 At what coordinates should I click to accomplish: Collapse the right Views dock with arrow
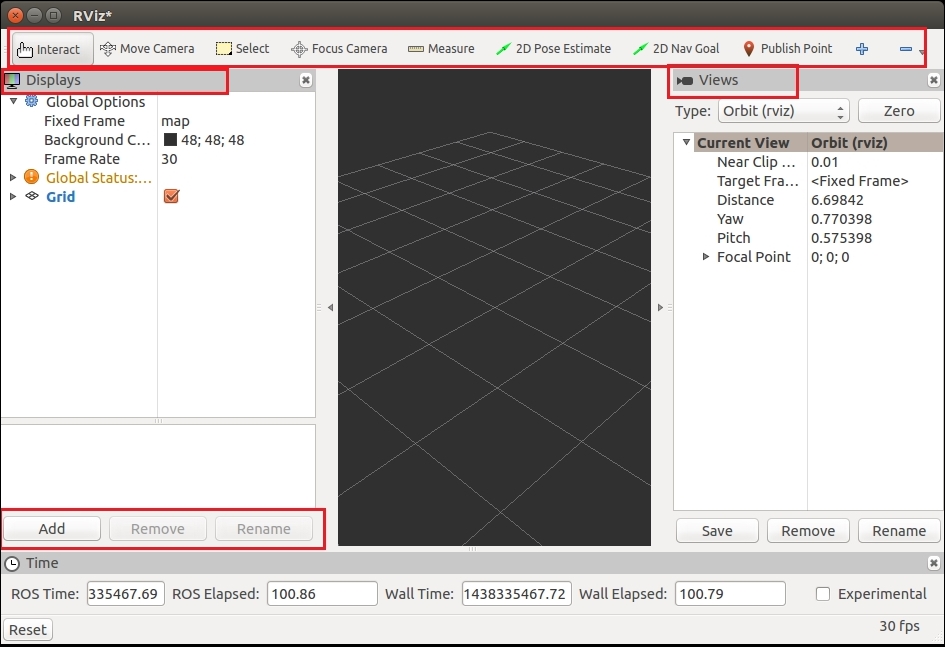coord(660,307)
